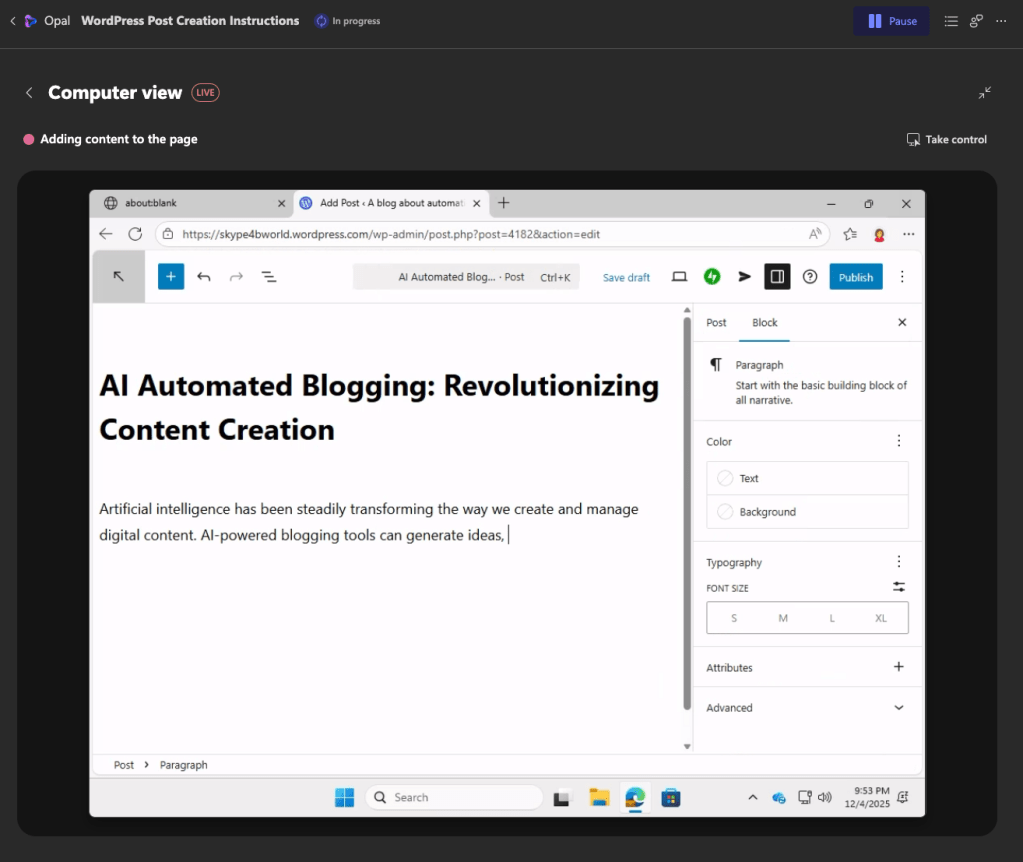Toggle the settings sidebar panel button

point(777,277)
